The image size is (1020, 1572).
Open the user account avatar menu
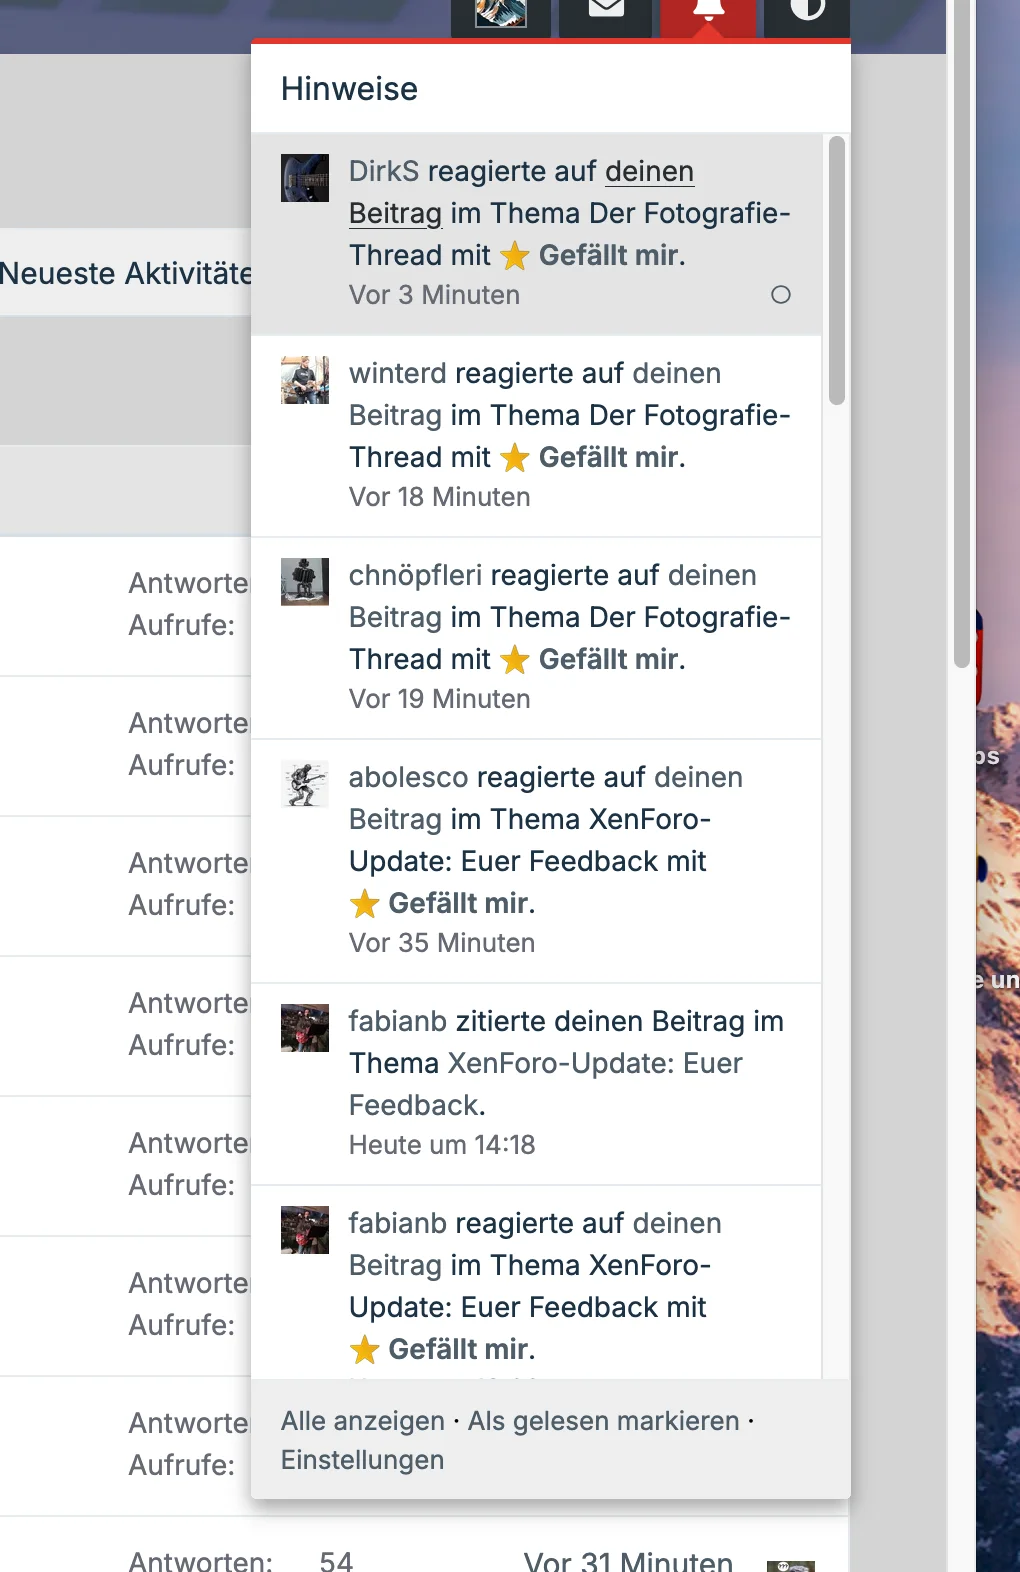click(x=501, y=14)
